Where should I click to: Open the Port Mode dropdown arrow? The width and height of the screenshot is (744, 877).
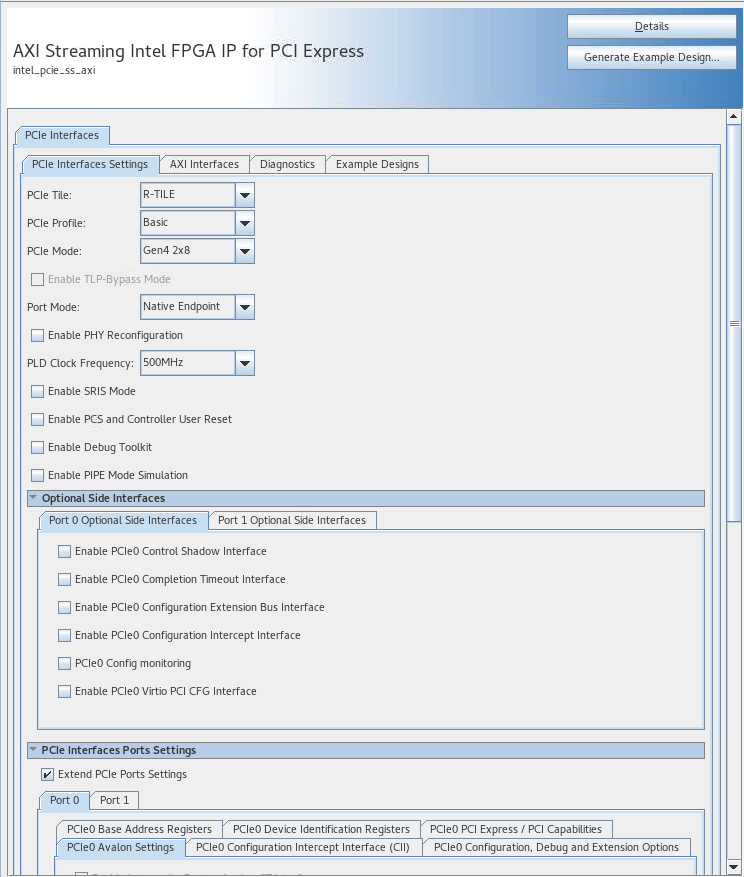pyautogui.click(x=244, y=307)
